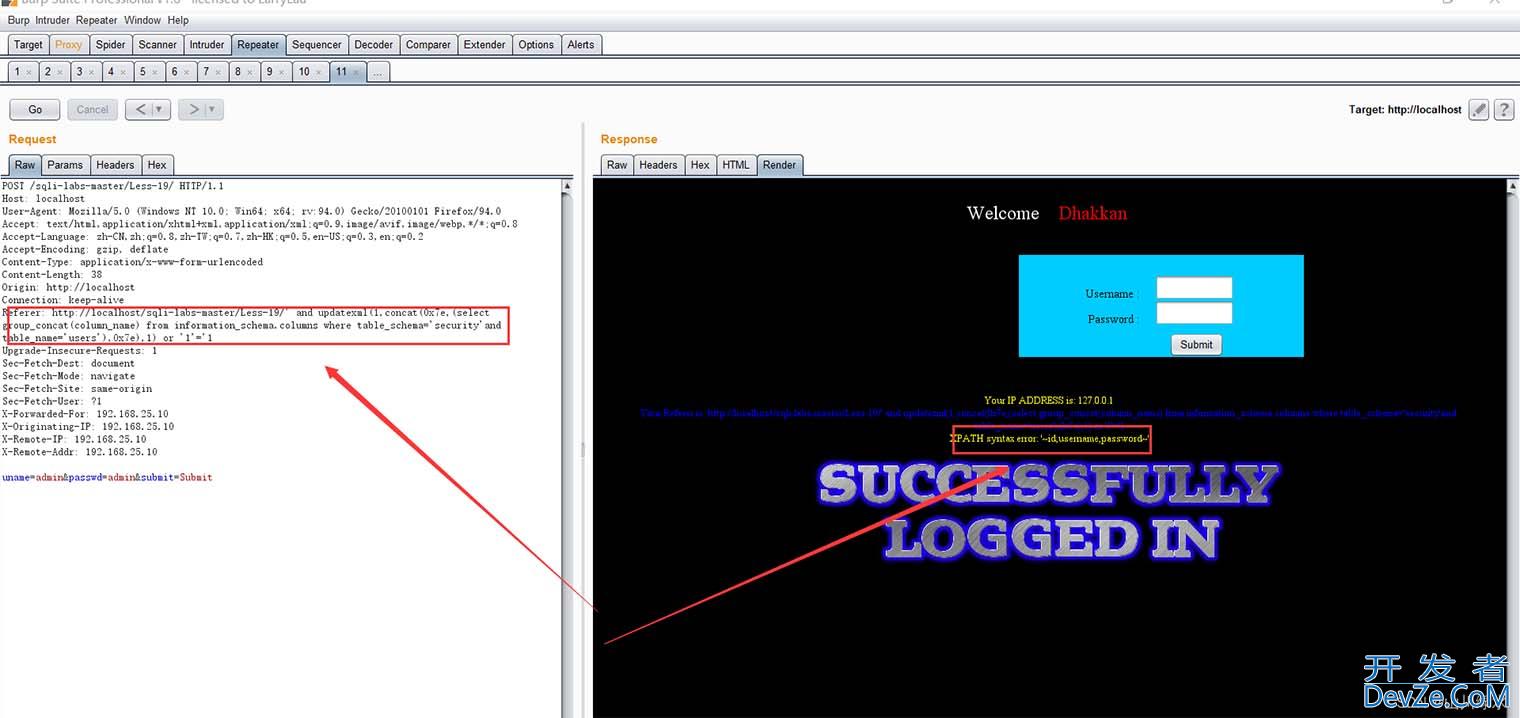Viewport: 1520px width, 718px height.
Task: Show Request Headers view
Action: [115, 165]
